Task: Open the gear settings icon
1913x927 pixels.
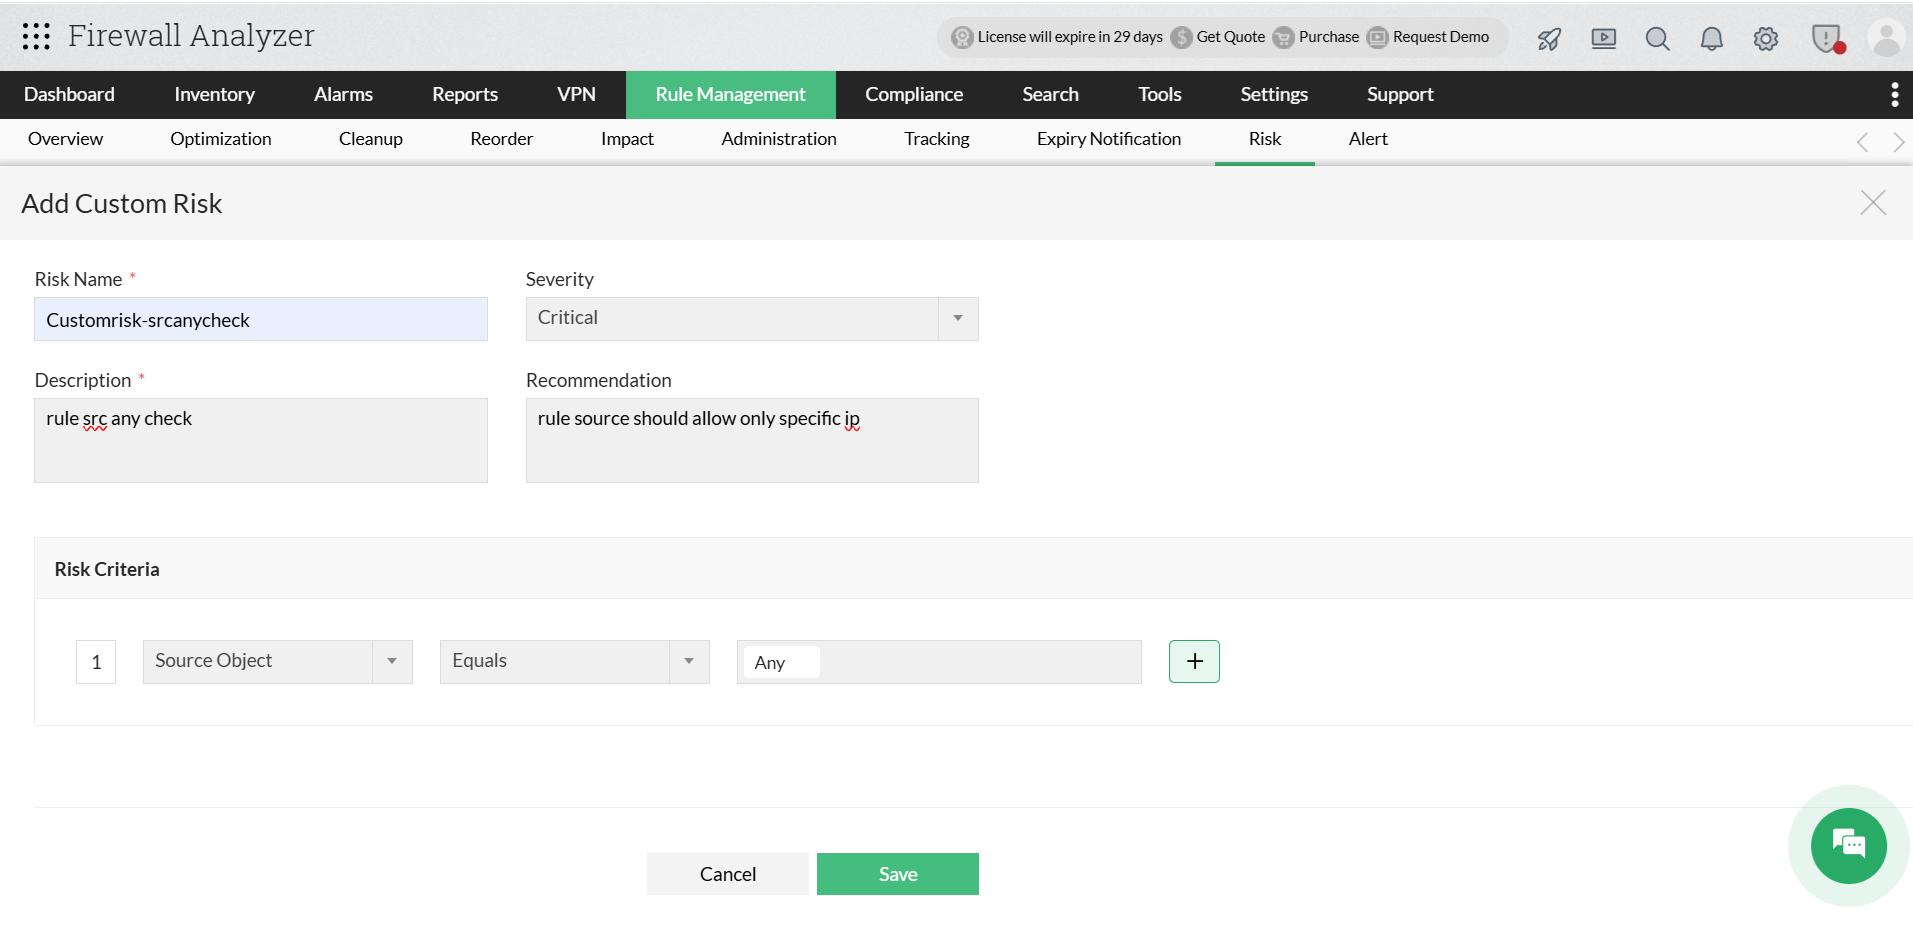Action: point(1766,39)
